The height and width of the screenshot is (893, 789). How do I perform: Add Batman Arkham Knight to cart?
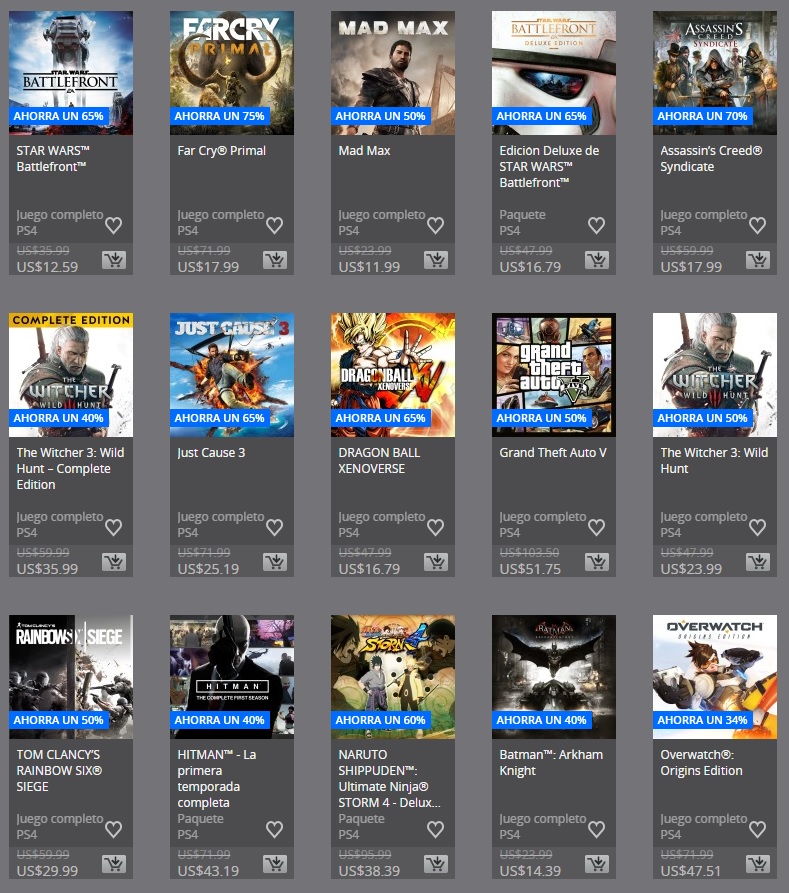(x=596, y=865)
